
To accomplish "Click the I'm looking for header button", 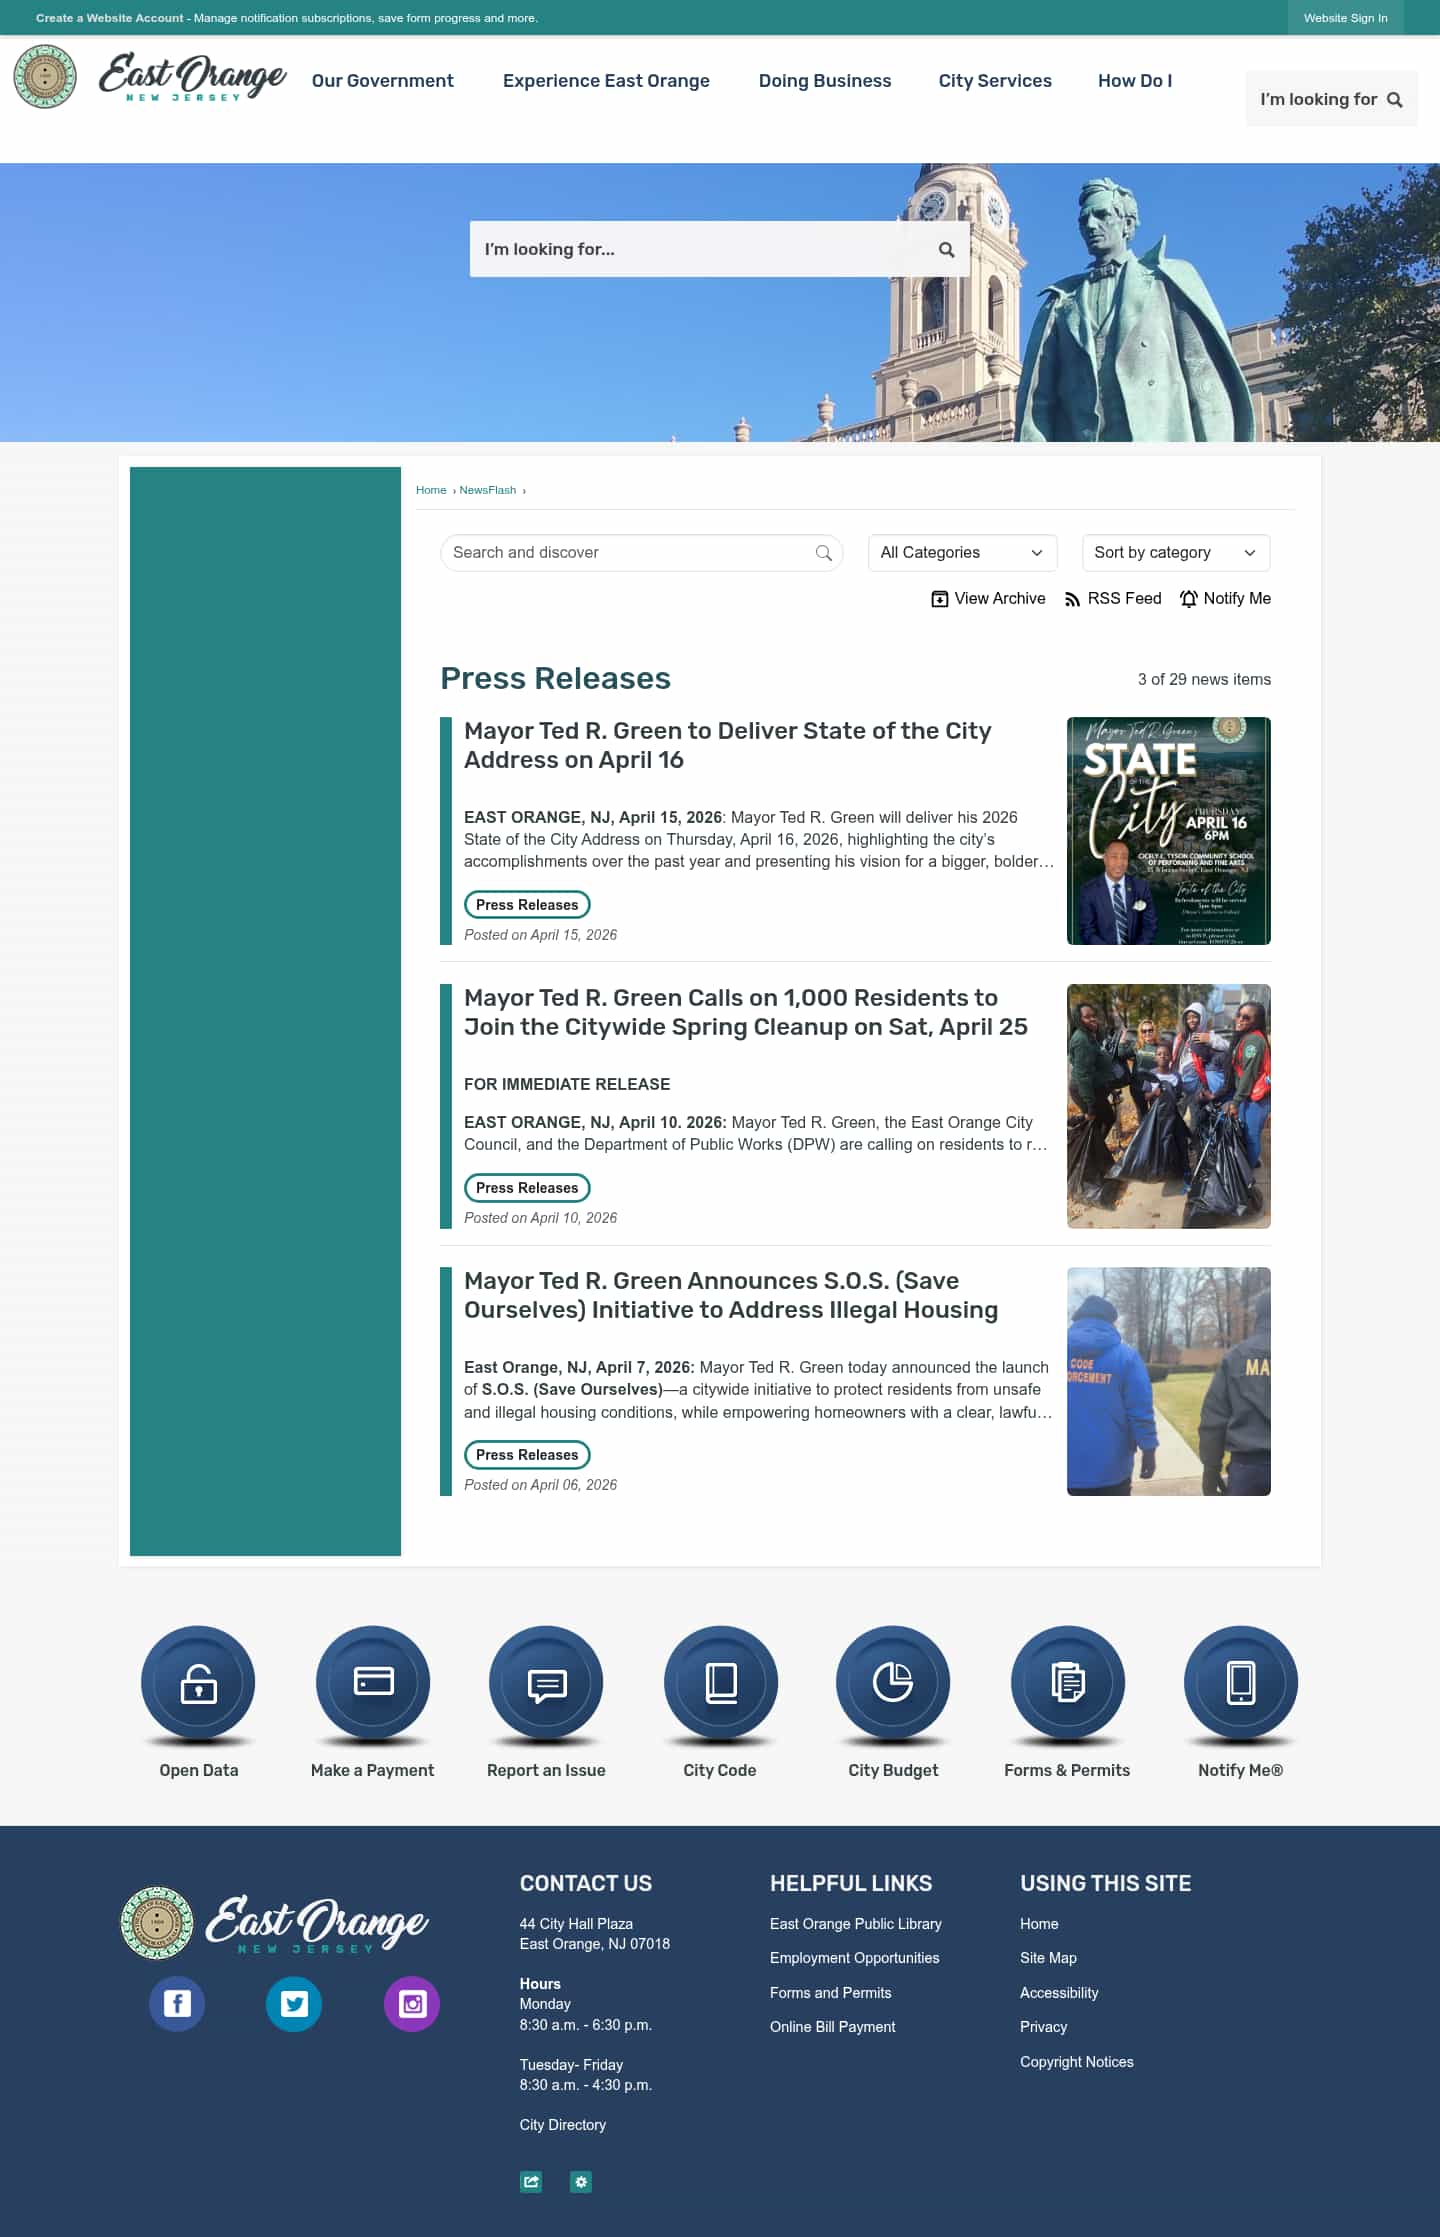I will [1331, 99].
